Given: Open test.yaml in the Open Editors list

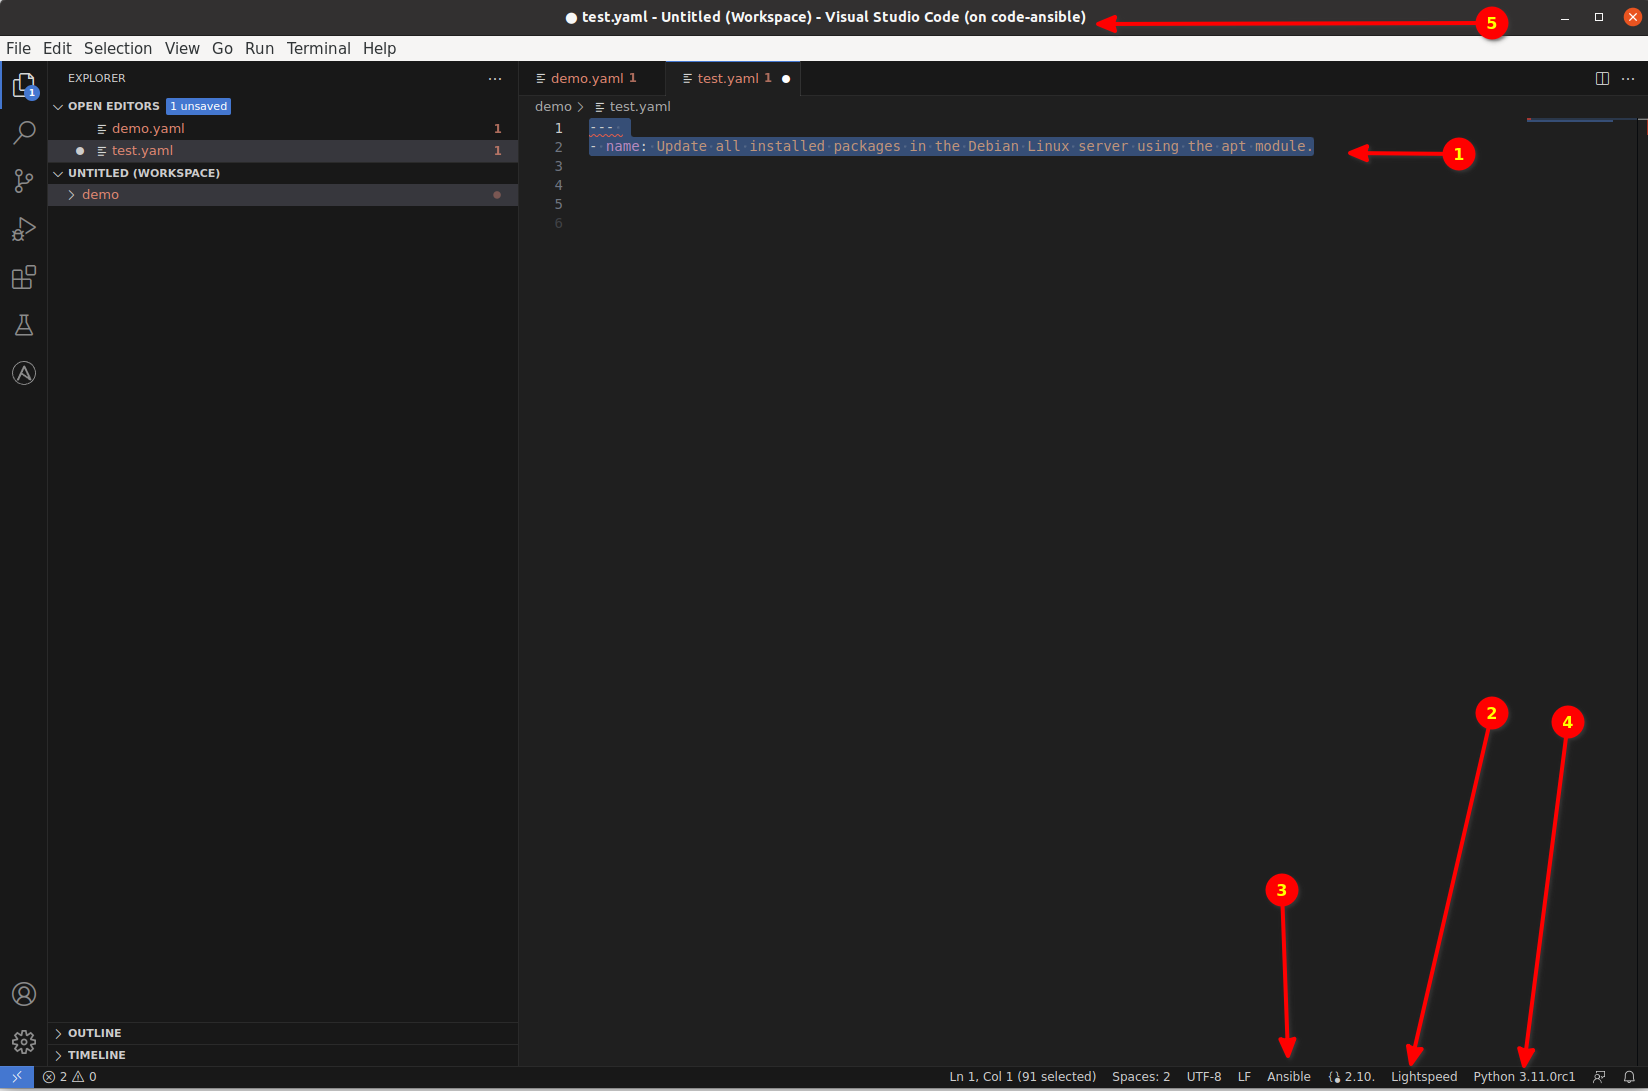Looking at the screenshot, I should coord(142,151).
